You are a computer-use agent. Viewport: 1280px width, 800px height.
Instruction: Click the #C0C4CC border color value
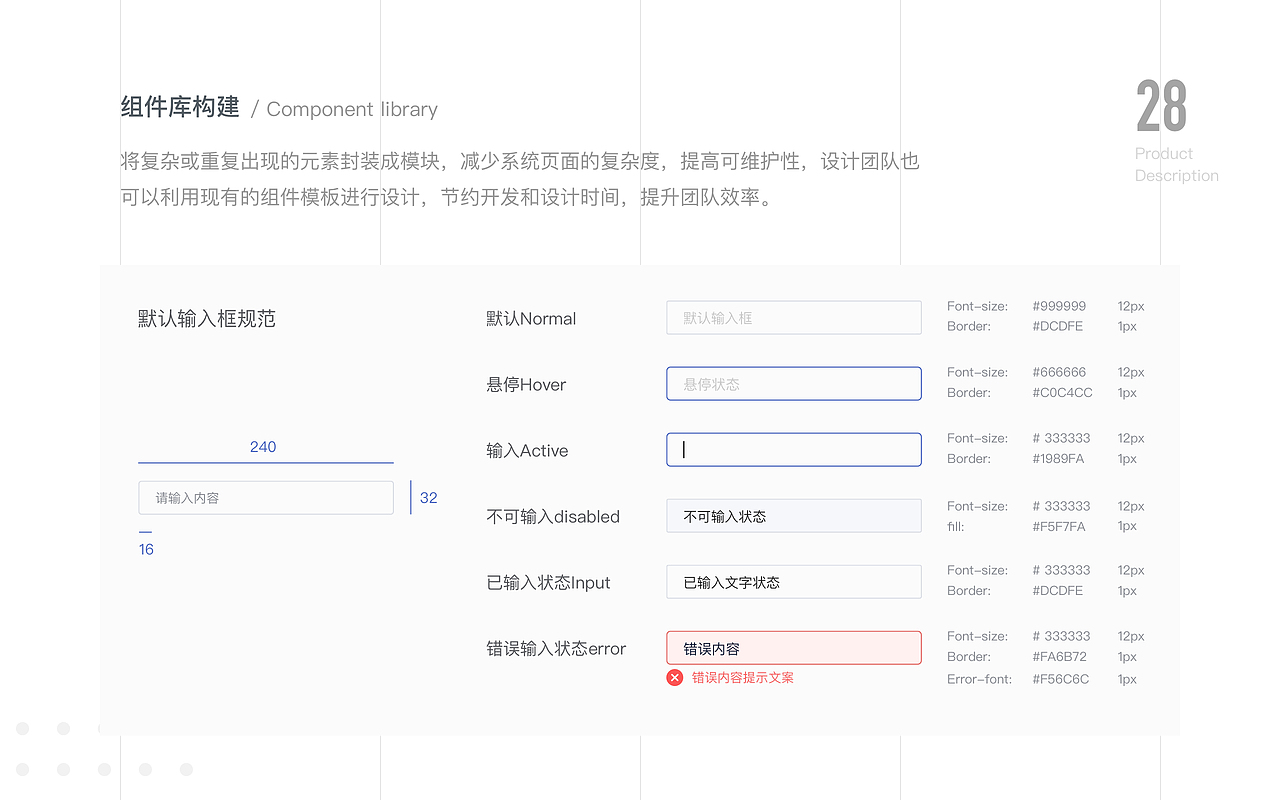(x=1062, y=393)
